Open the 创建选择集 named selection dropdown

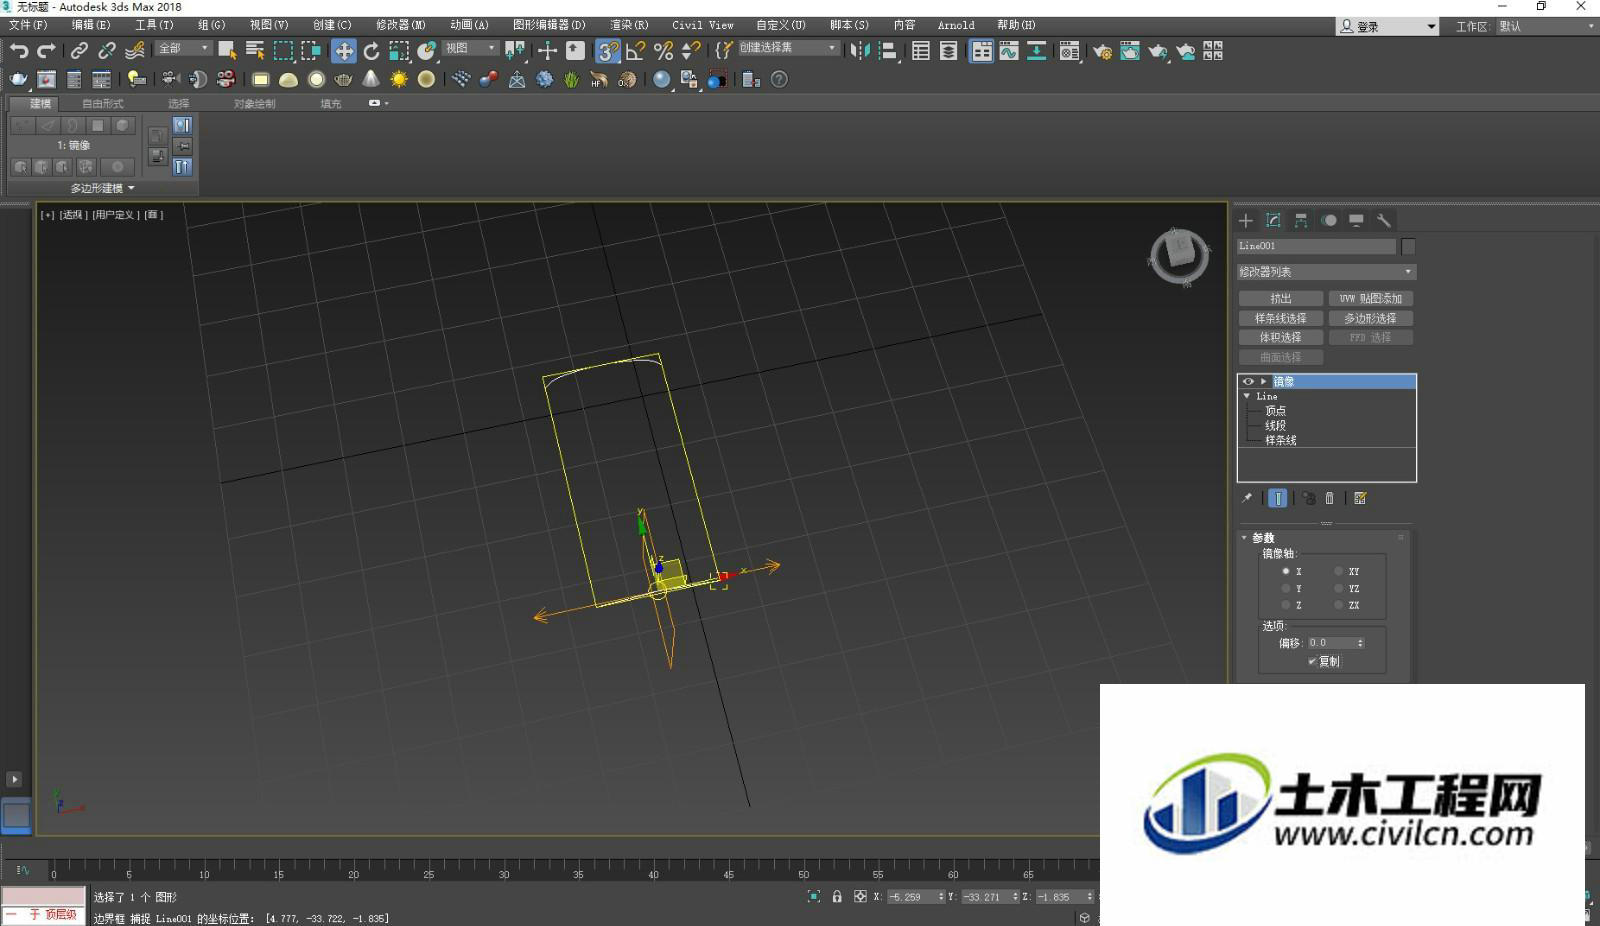point(789,48)
